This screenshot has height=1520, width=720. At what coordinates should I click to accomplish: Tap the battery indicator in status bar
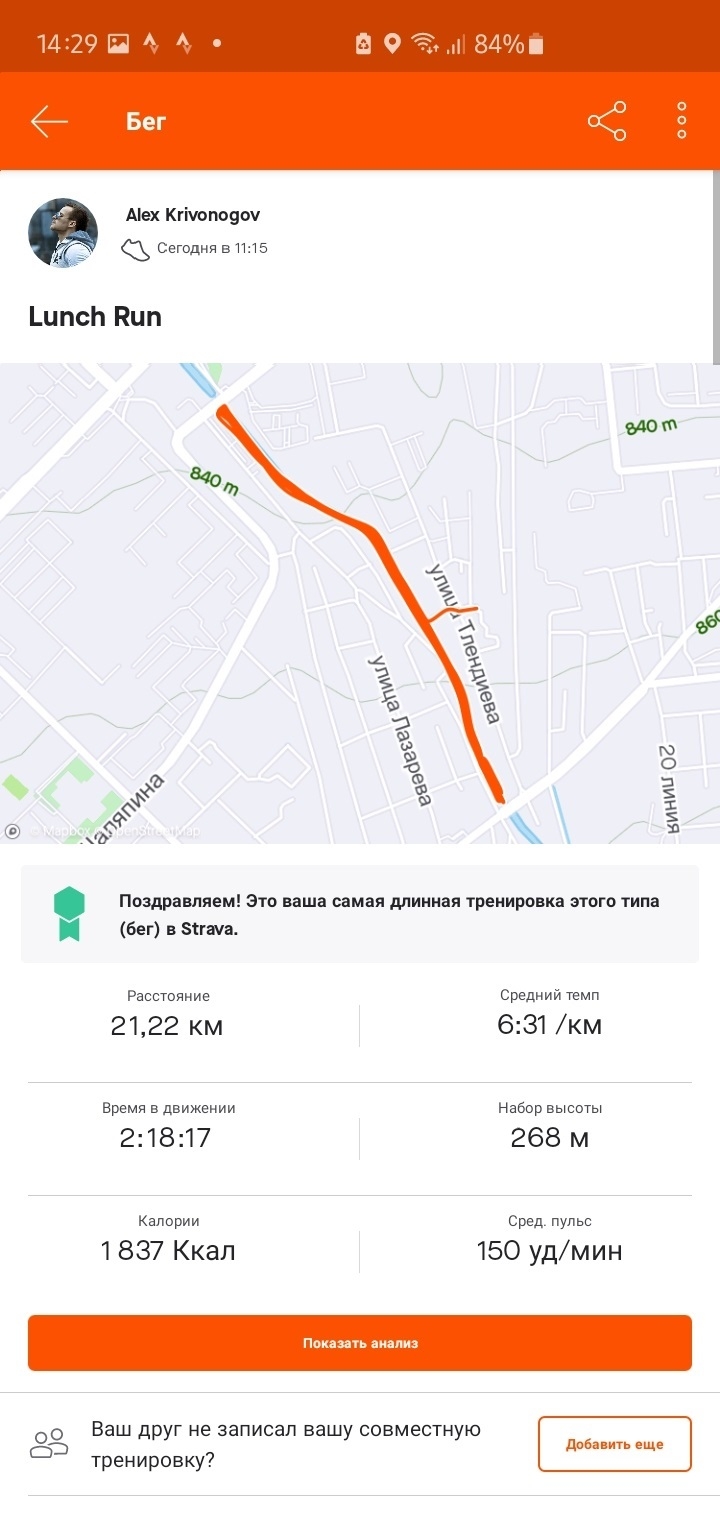(x=537, y=44)
